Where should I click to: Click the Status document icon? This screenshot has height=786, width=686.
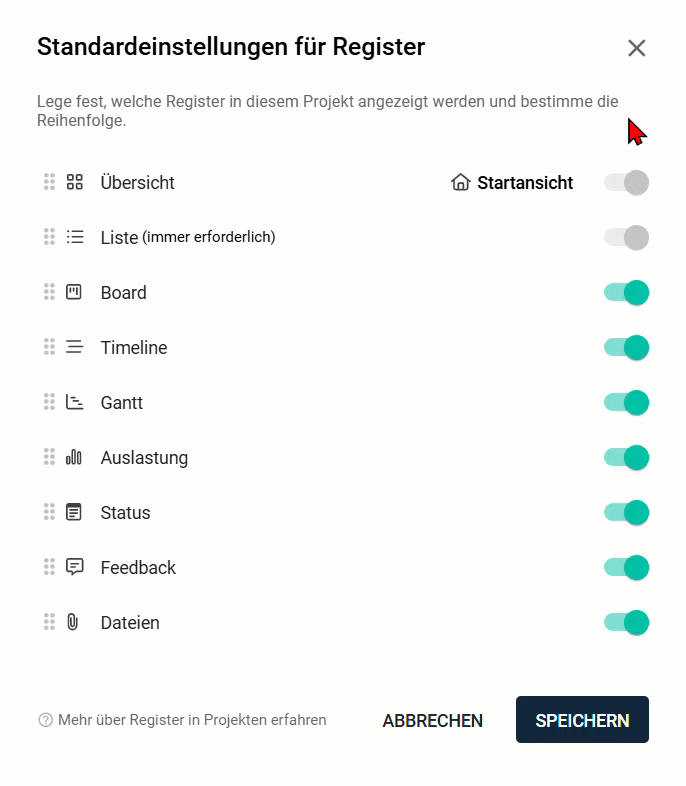74,512
